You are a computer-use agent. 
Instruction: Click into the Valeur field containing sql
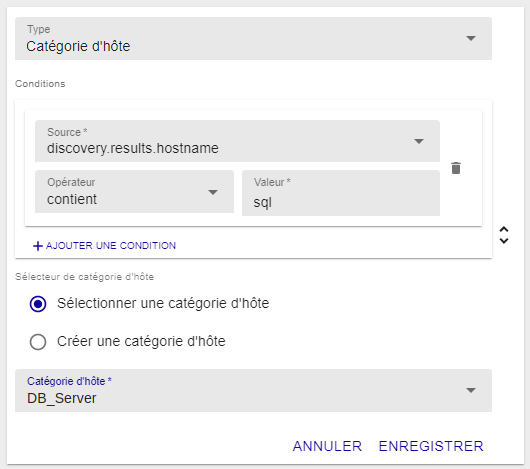coord(341,193)
